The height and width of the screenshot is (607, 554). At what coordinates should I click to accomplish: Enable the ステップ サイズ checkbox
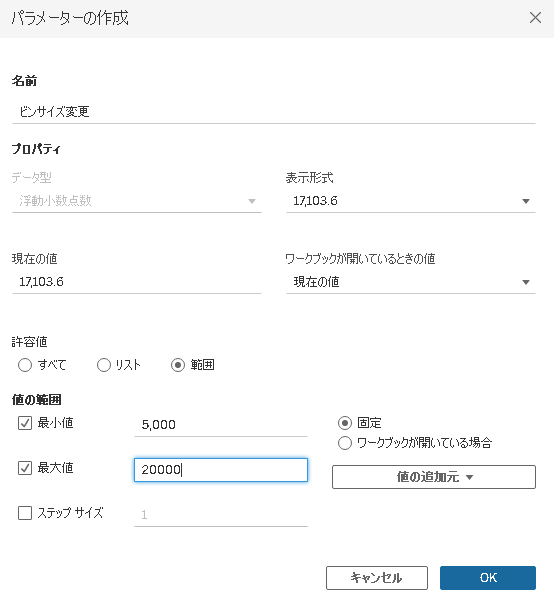click(x=25, y=513)
